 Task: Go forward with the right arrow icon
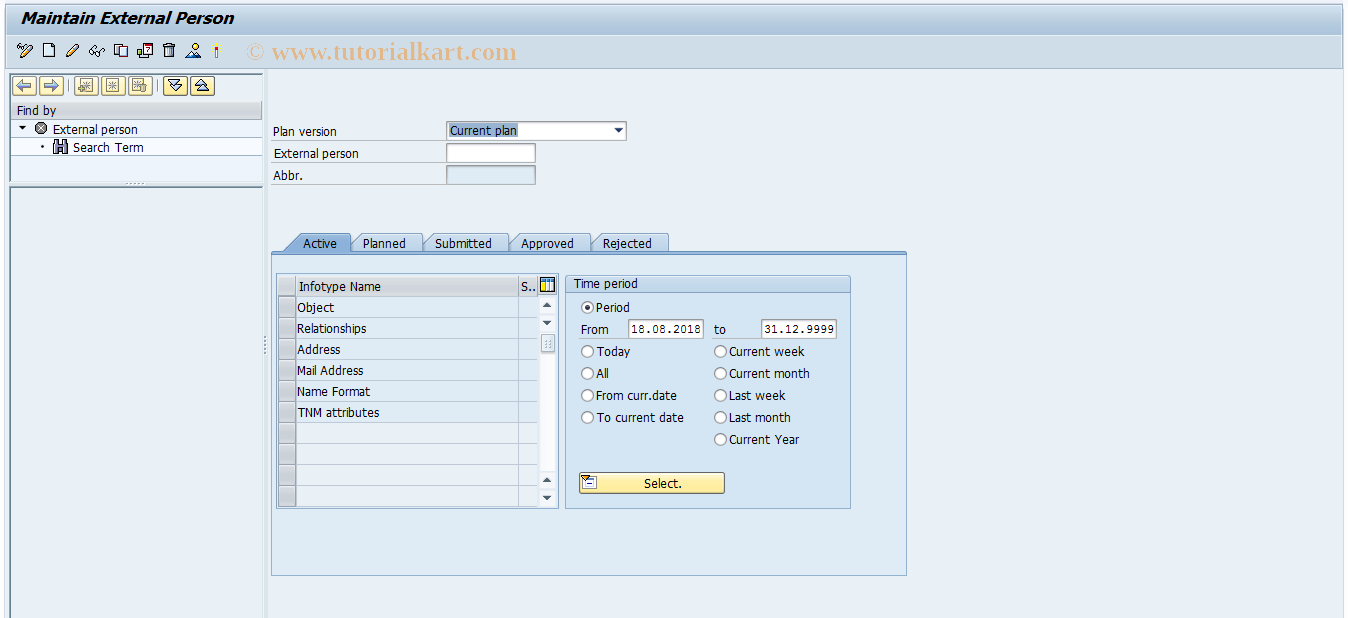click(51, 86)
